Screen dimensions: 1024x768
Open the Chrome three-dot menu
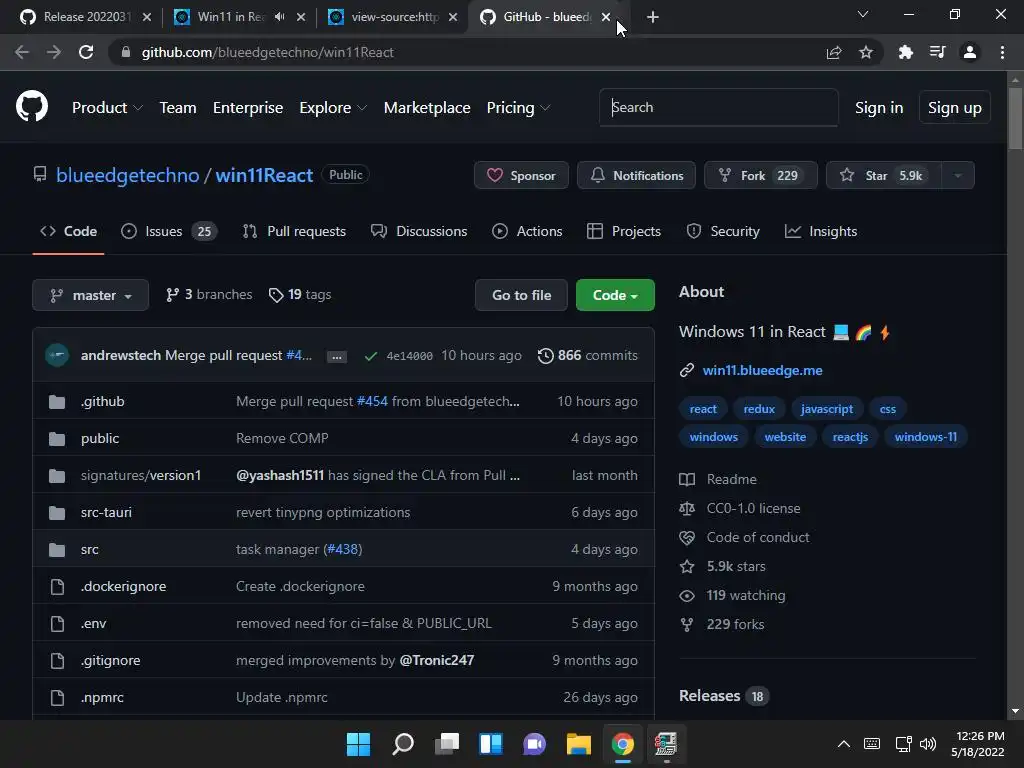pos(1002,52)
